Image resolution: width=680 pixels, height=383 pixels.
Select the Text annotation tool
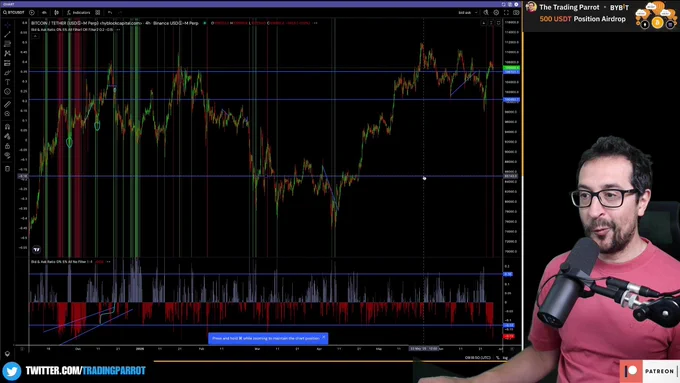coord(7,82)
